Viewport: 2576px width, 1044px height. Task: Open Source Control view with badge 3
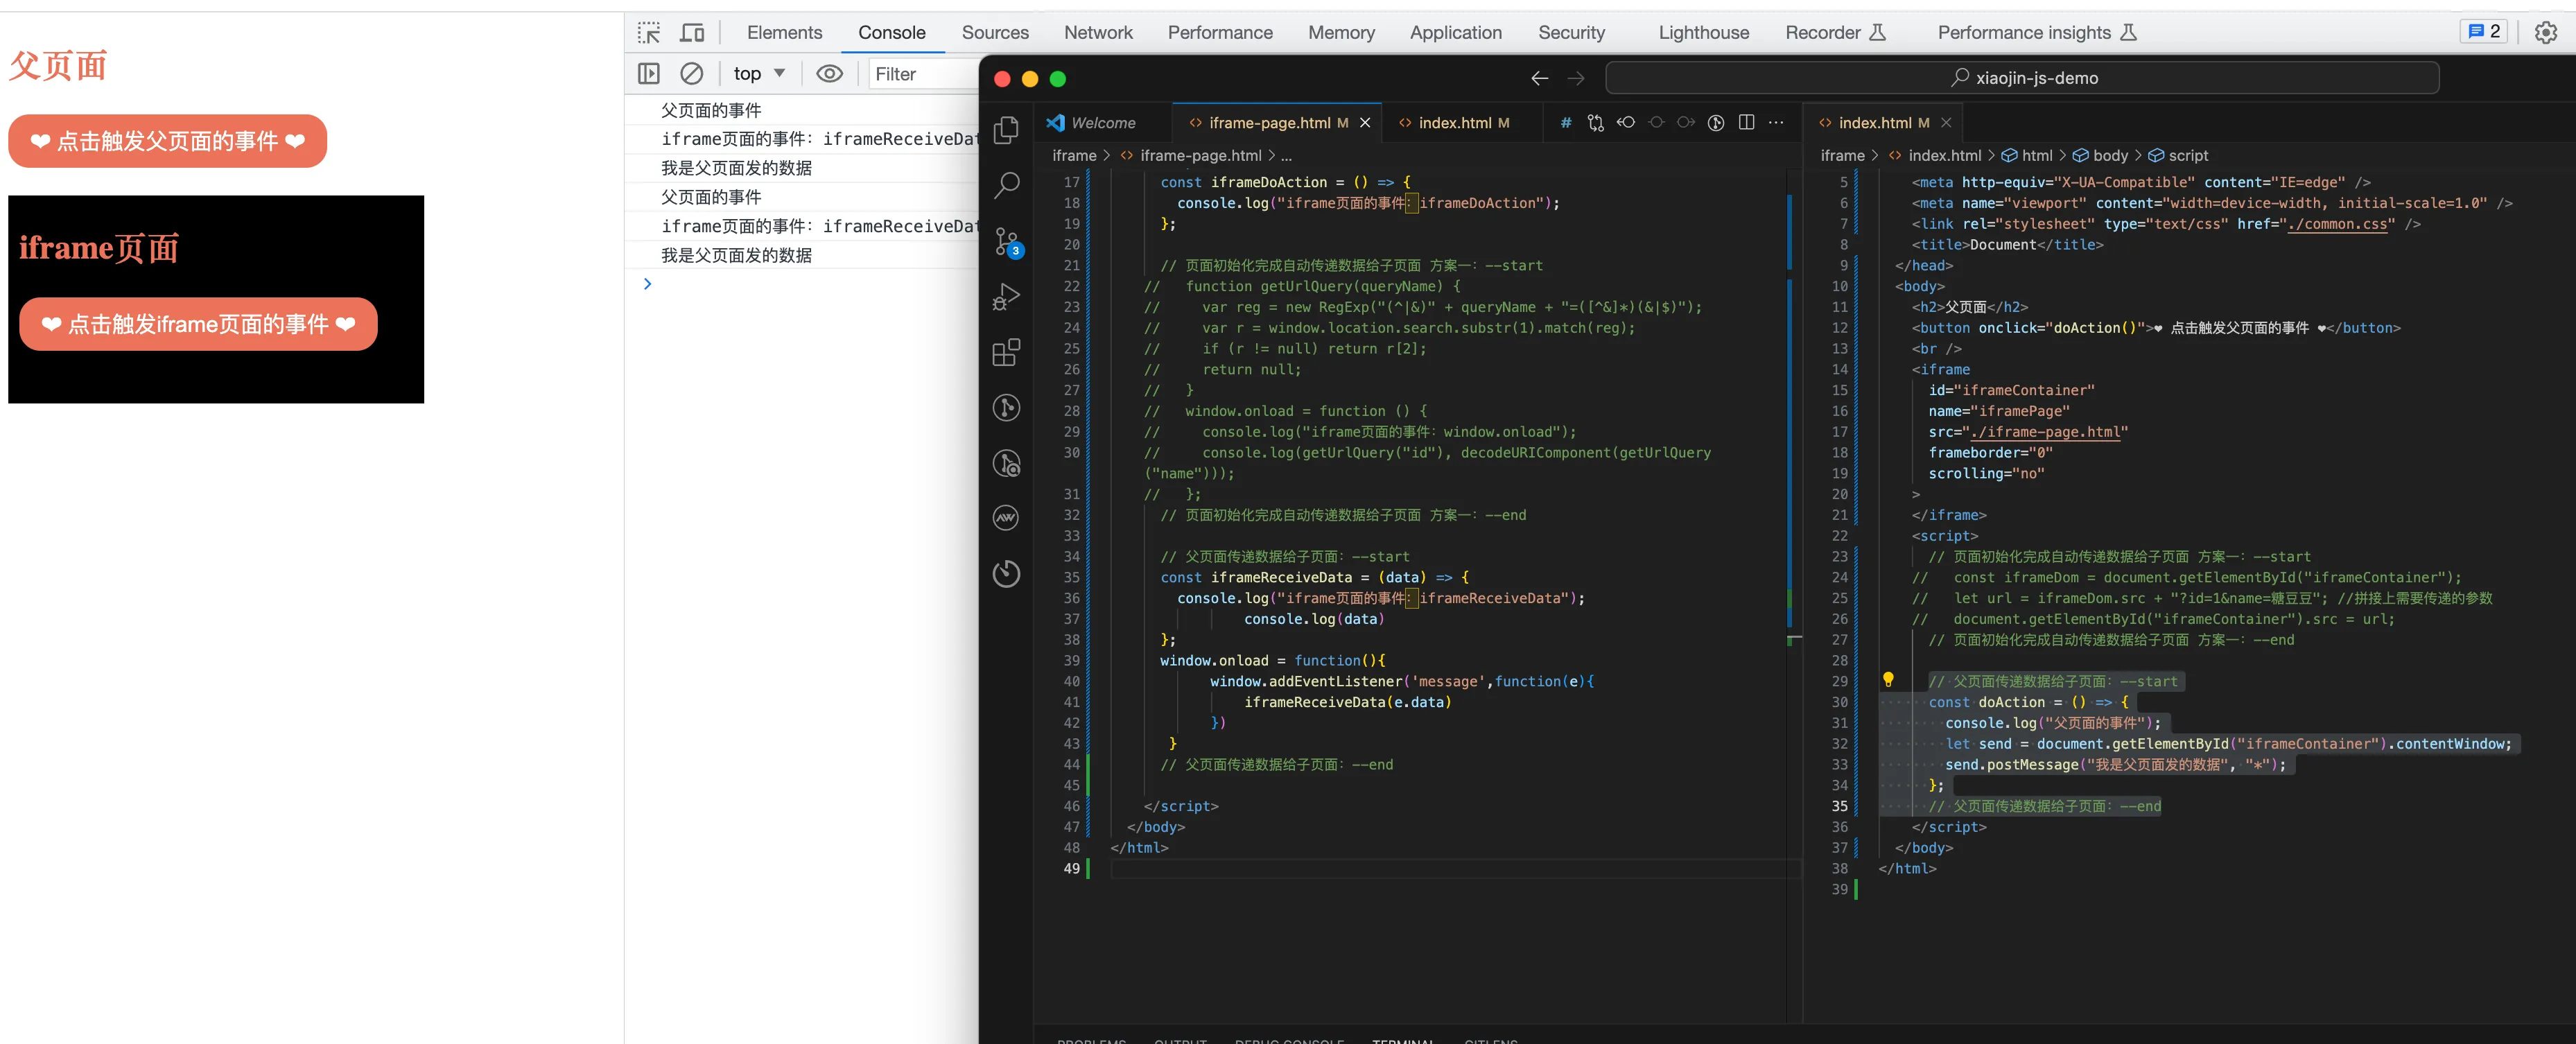(x=1007, y=241)
